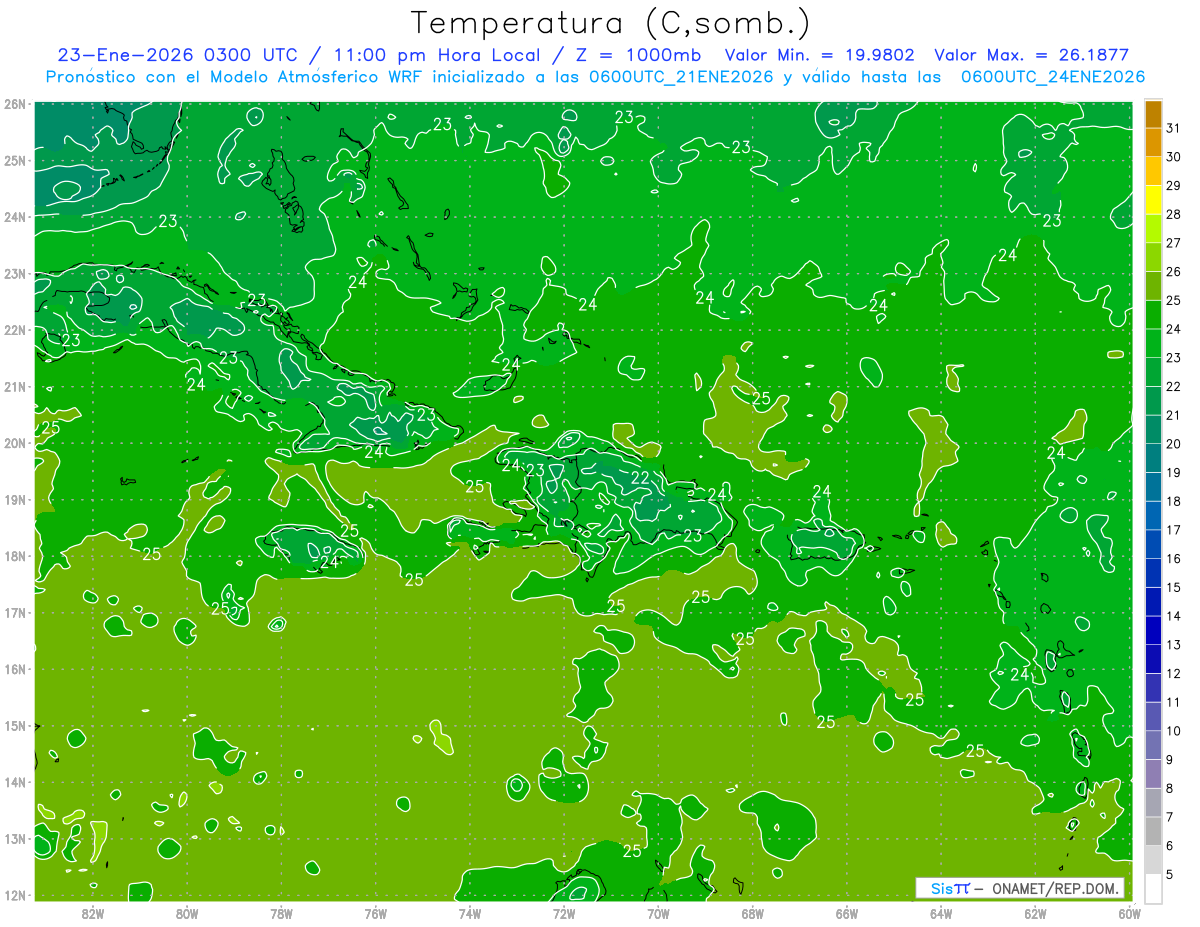Click the '21N' latitude axis label
Screen dimensions: 1200x927
tap(14, 387)
